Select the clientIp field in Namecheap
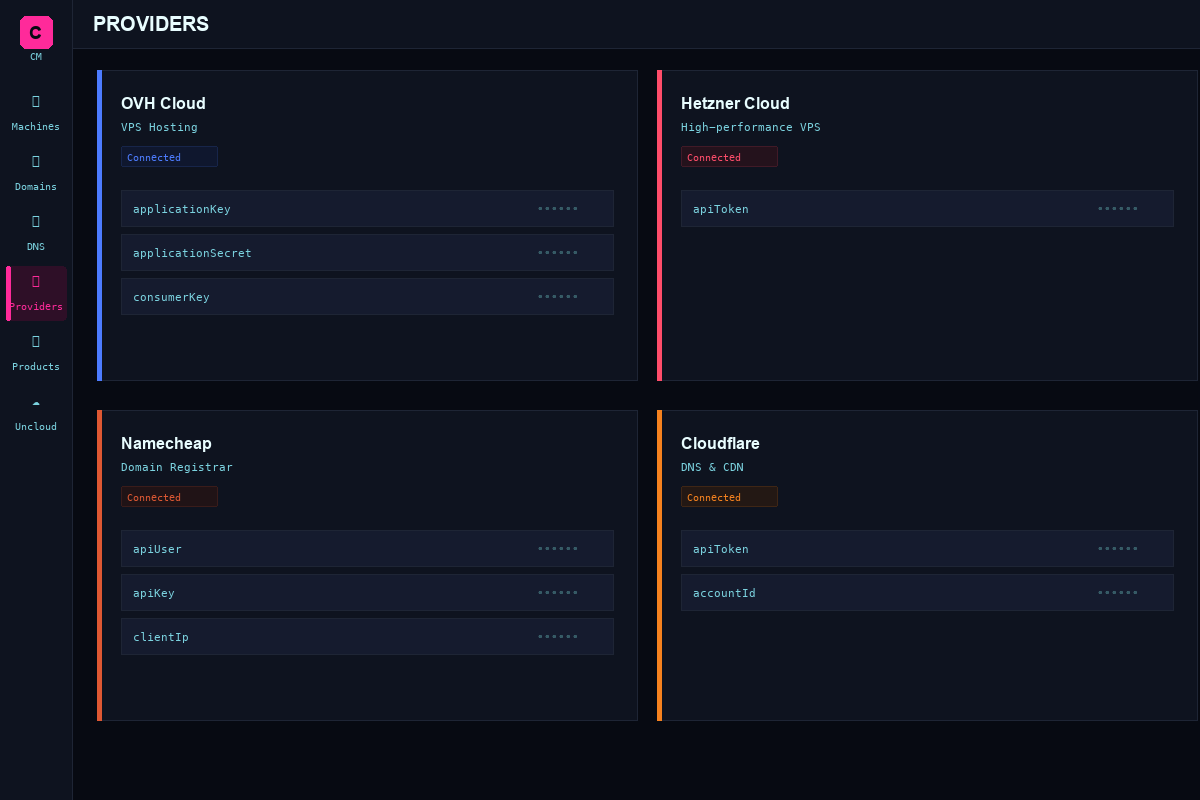The image size is (1200, 800). click(367, 637)
